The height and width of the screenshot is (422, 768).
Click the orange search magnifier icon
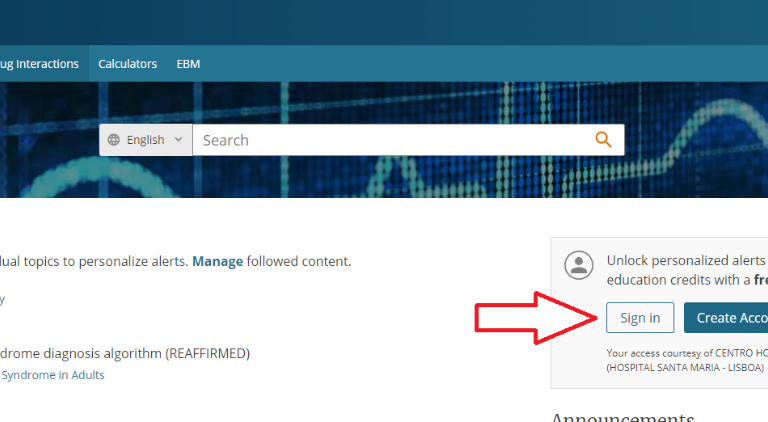[x=603, y=140]
